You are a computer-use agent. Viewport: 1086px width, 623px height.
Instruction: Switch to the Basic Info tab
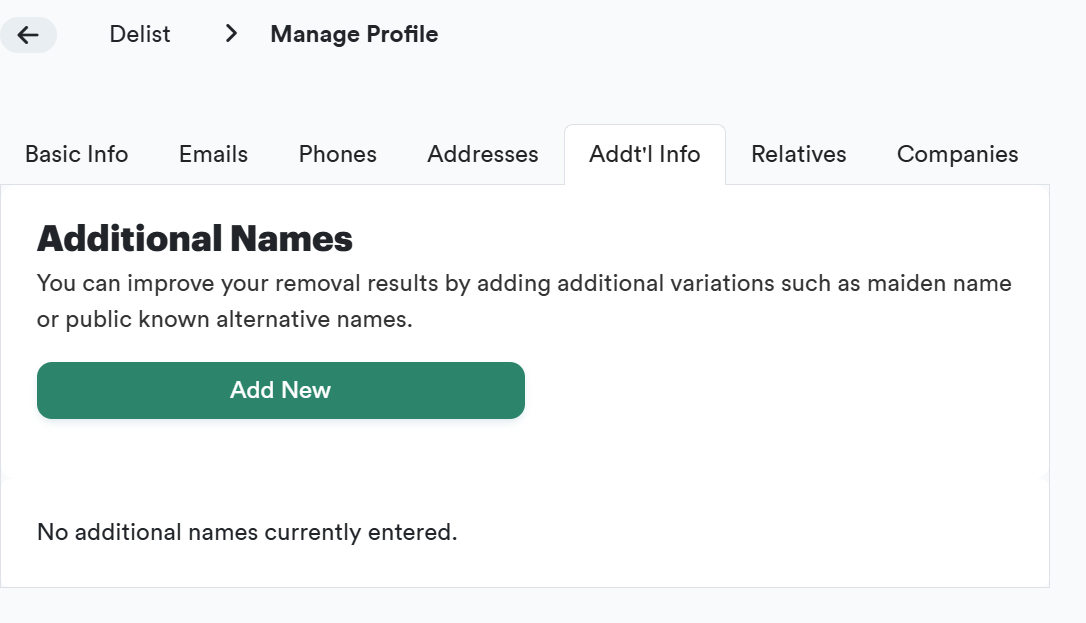pyautogui.click(x=77, y=154)
